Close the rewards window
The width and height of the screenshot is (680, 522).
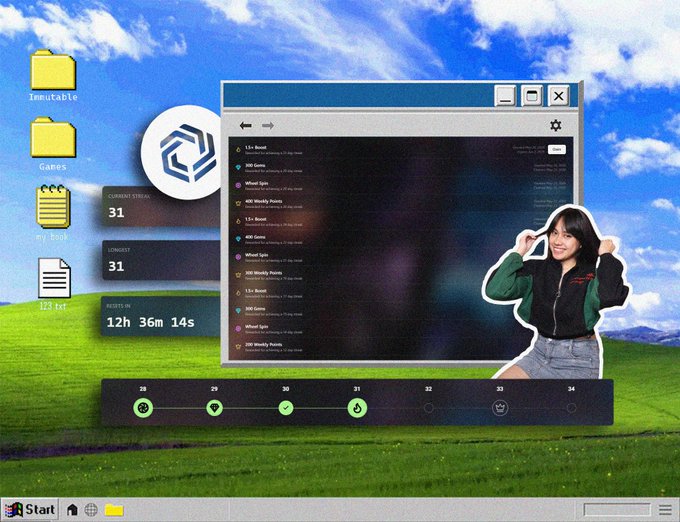(559, 96)
